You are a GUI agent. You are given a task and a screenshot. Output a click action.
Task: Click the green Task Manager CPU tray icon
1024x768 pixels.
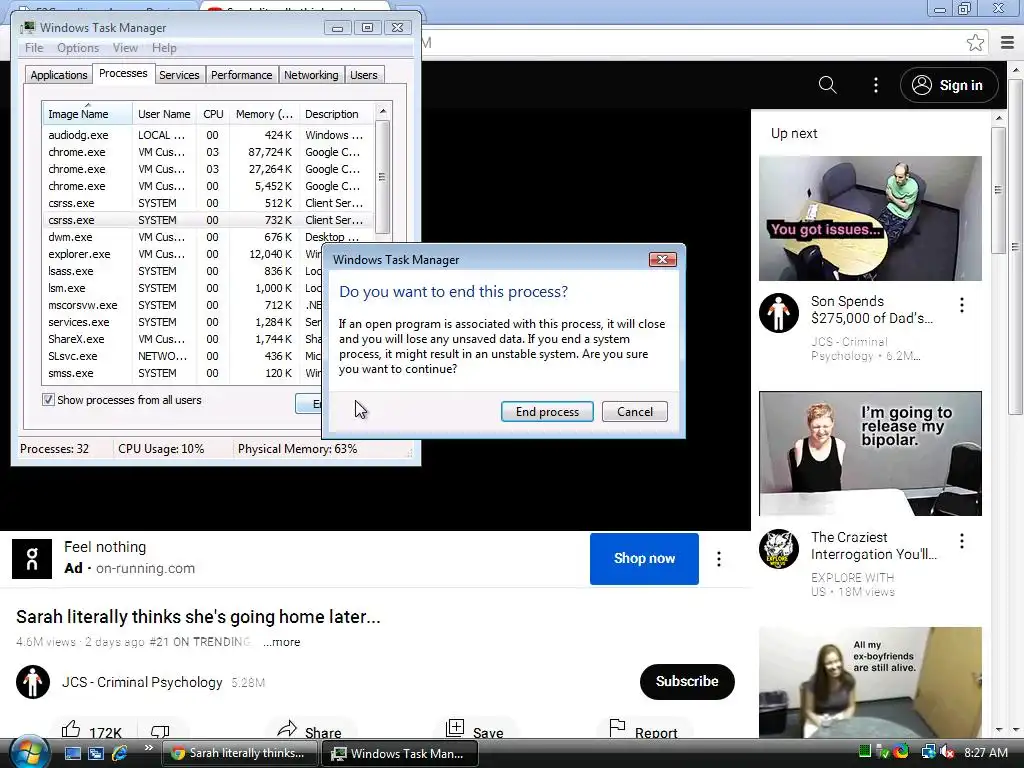pyautogui.click(x=865, y=752)
